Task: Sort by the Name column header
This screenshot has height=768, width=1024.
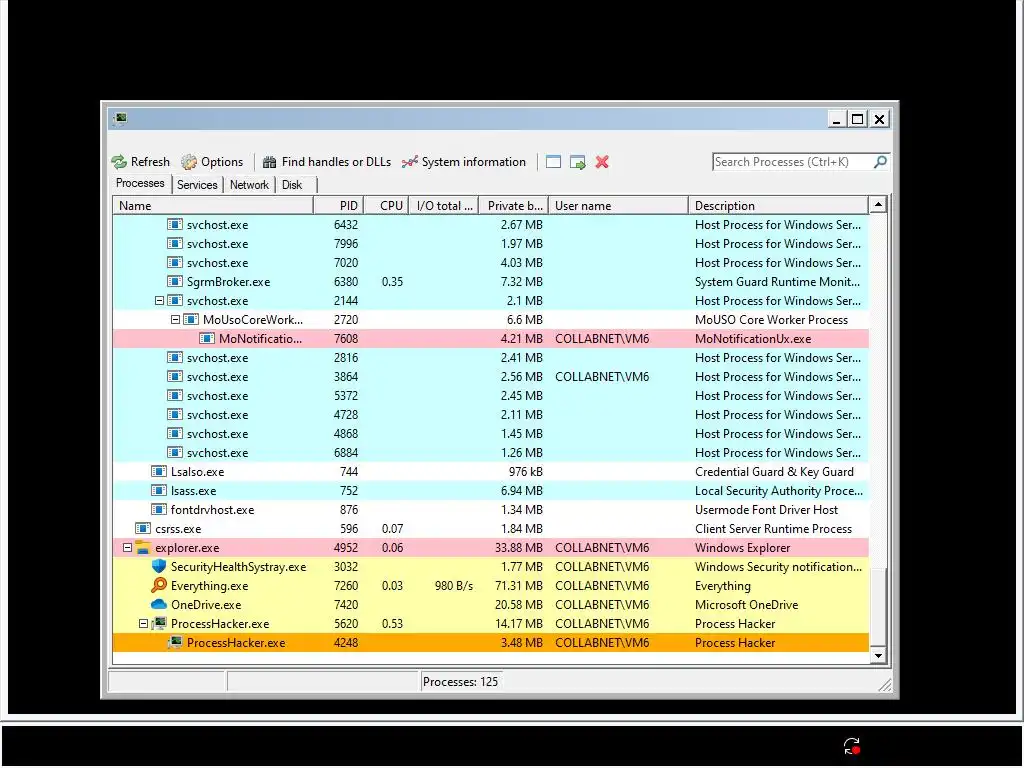Action: [213, 206]
